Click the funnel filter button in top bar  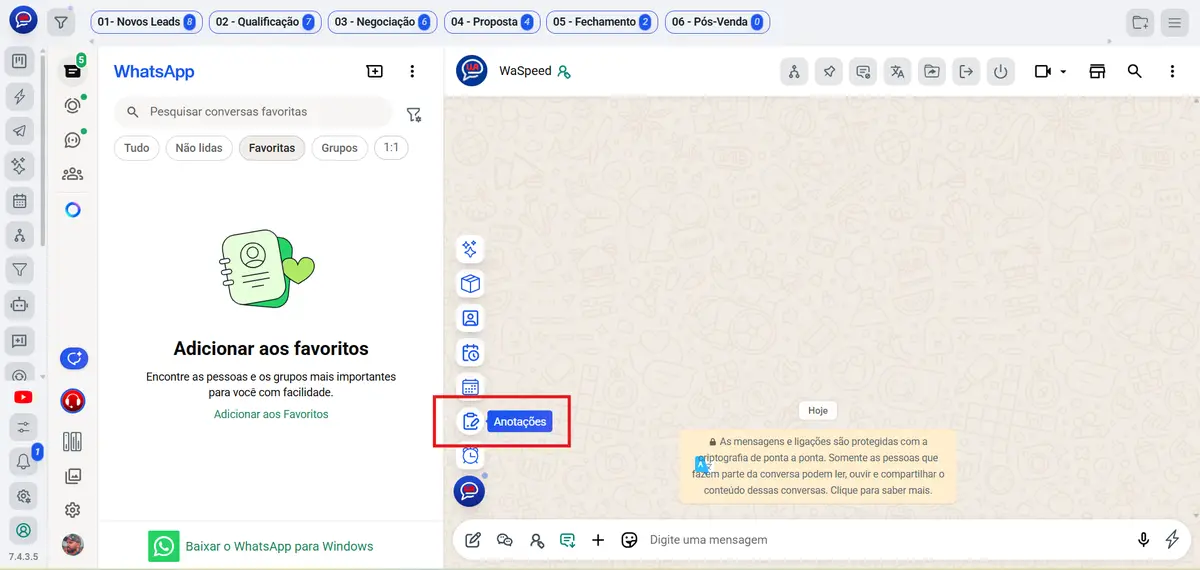coord(61,22)
